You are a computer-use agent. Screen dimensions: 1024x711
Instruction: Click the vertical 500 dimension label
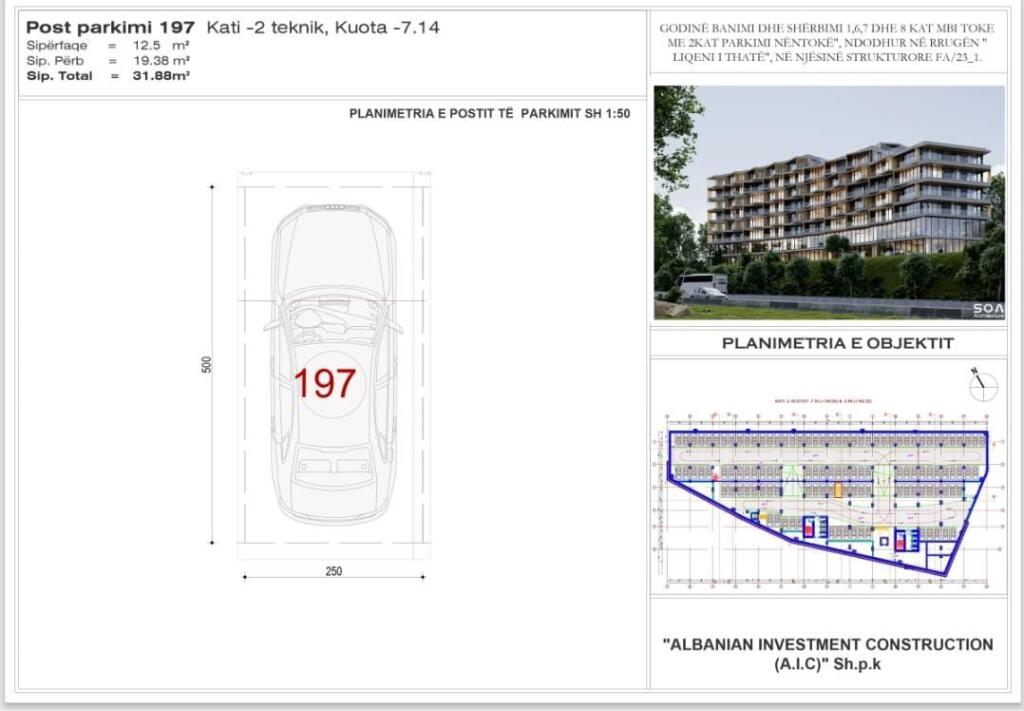coord(207,364)
